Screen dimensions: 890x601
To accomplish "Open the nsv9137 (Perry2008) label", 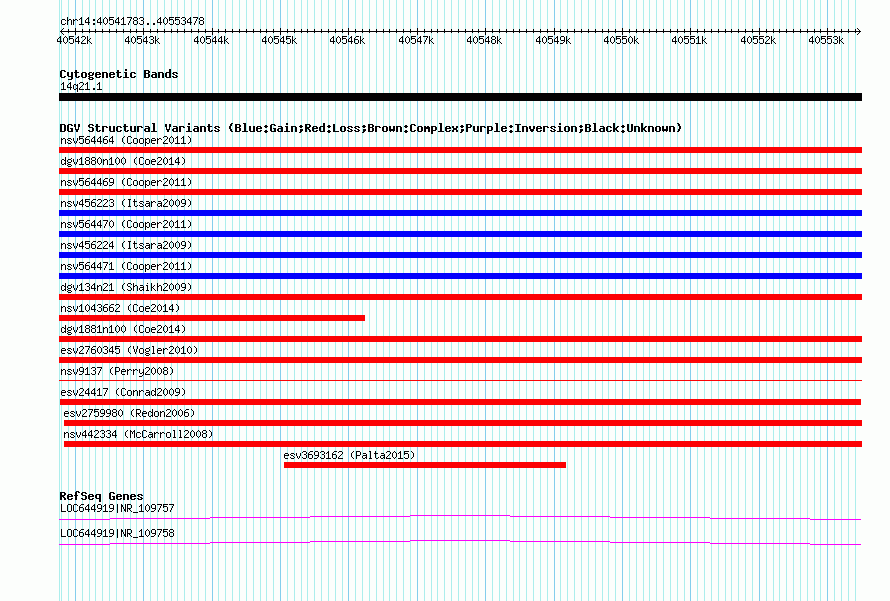I will (x=117, y=371).
